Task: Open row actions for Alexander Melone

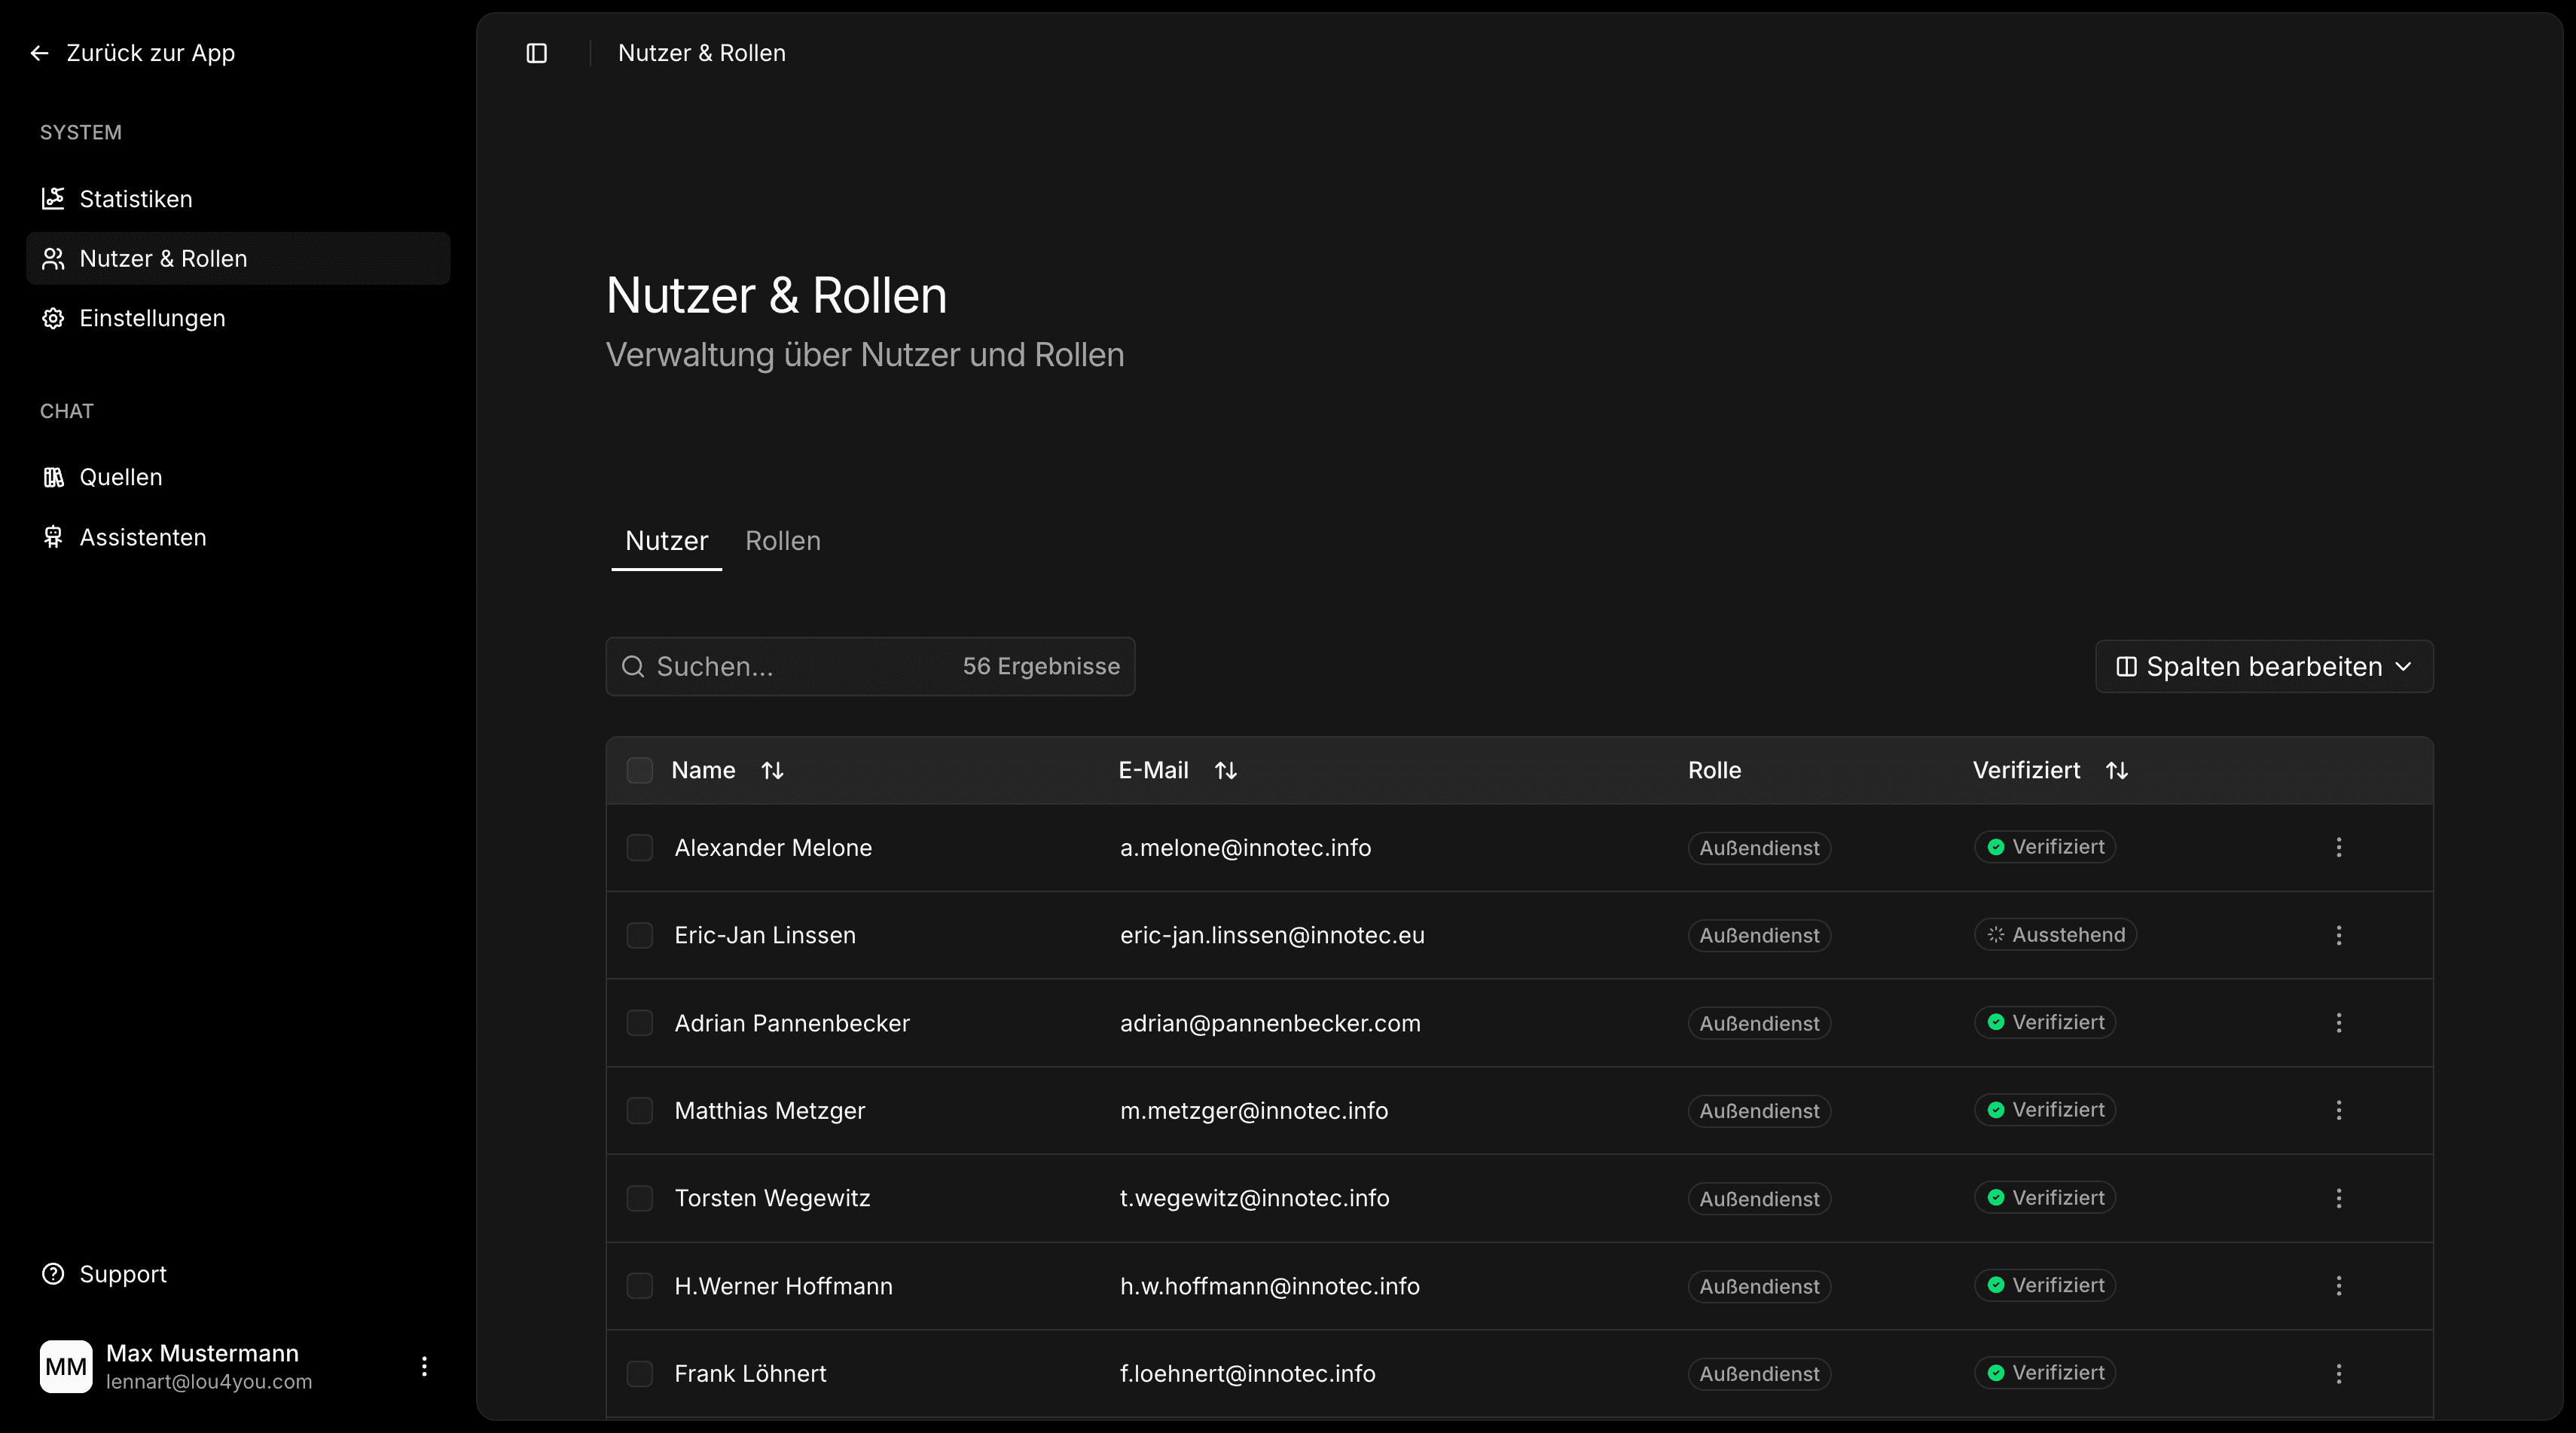Action: pos(2339,848)
